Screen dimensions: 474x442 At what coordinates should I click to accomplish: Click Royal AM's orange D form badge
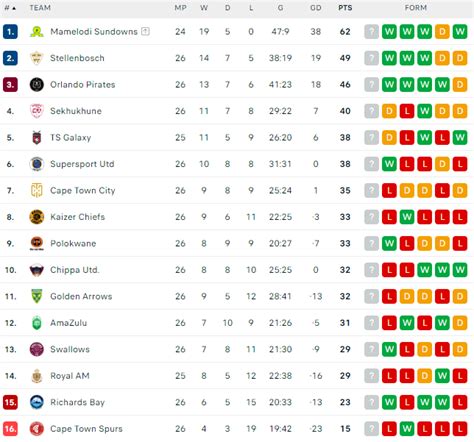point(424,376)
